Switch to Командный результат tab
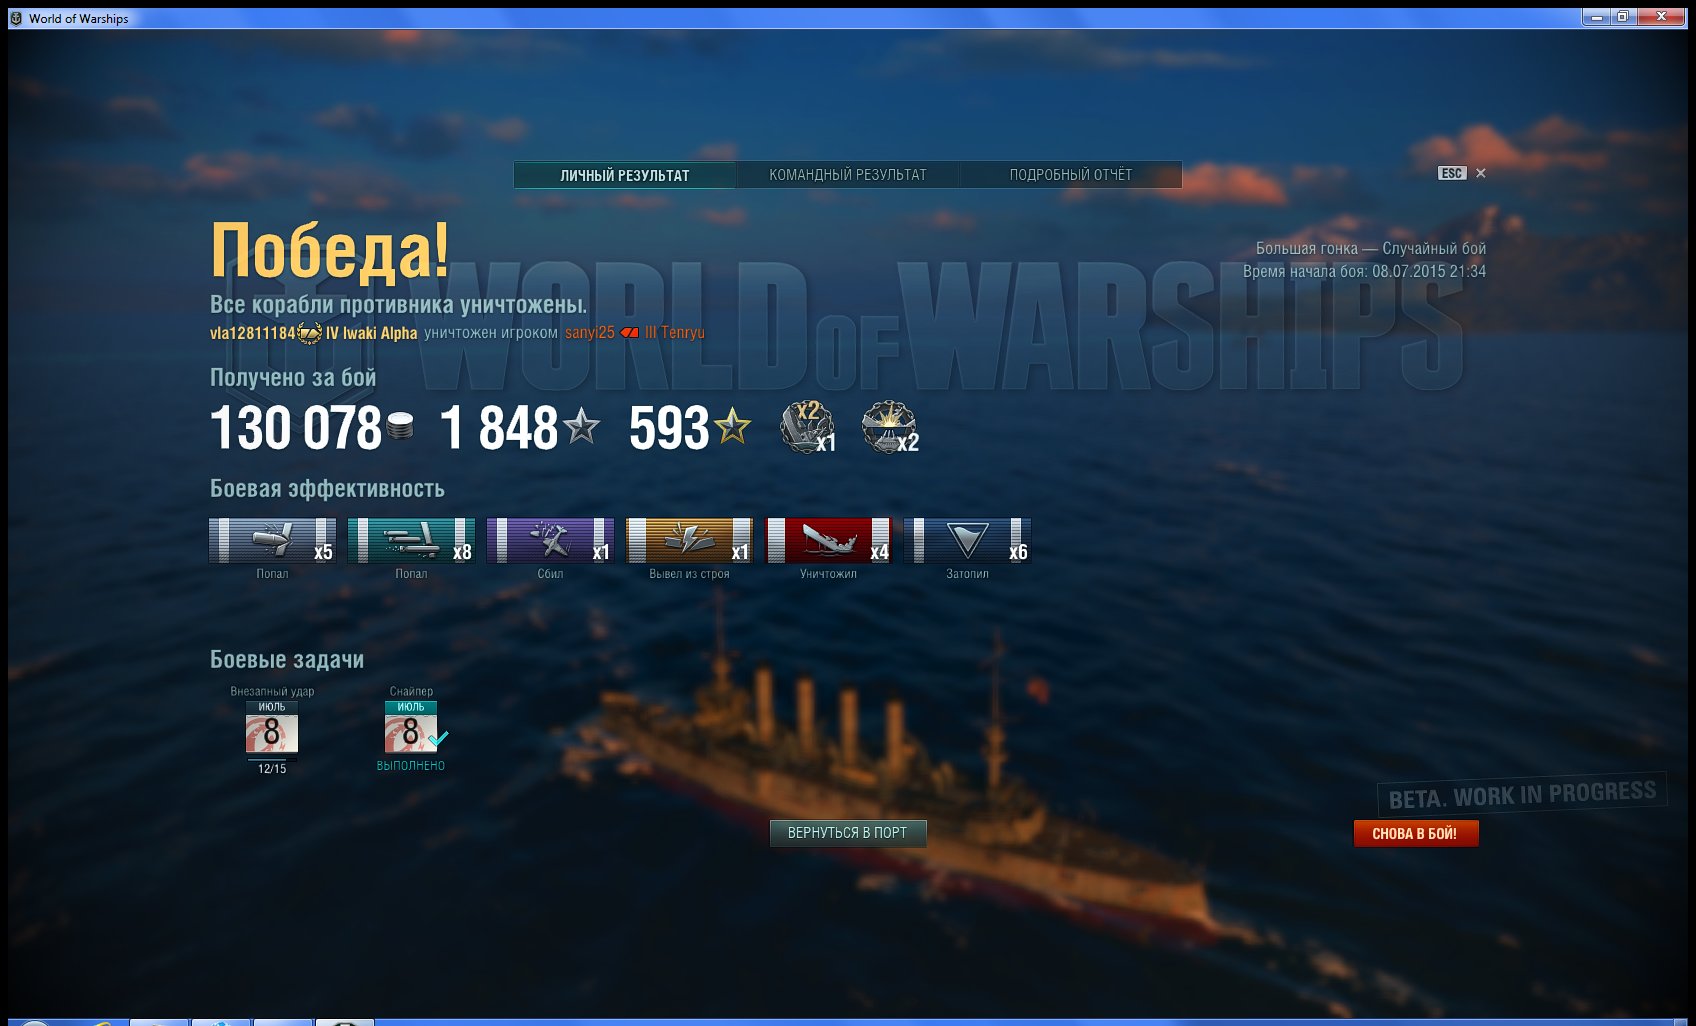 (848, 175)
